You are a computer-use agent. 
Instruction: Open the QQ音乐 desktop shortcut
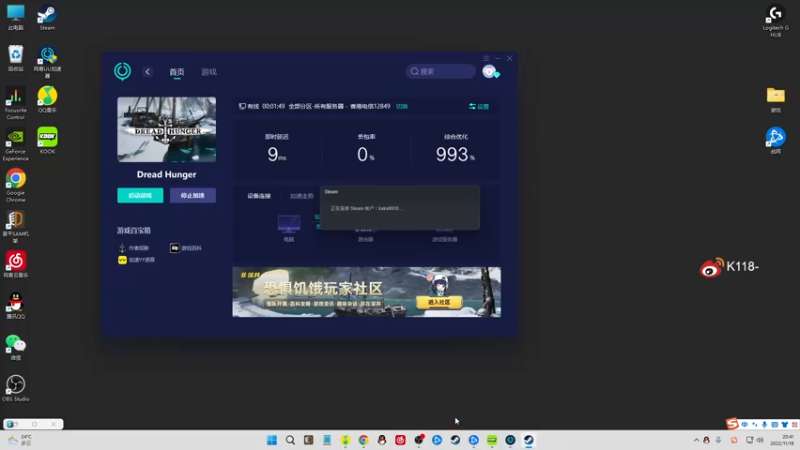(47, 99)
